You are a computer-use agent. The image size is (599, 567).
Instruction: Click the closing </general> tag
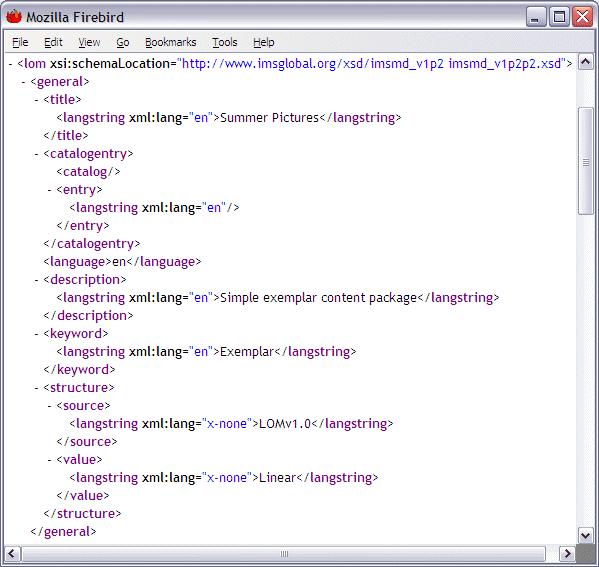click(63, 532)
